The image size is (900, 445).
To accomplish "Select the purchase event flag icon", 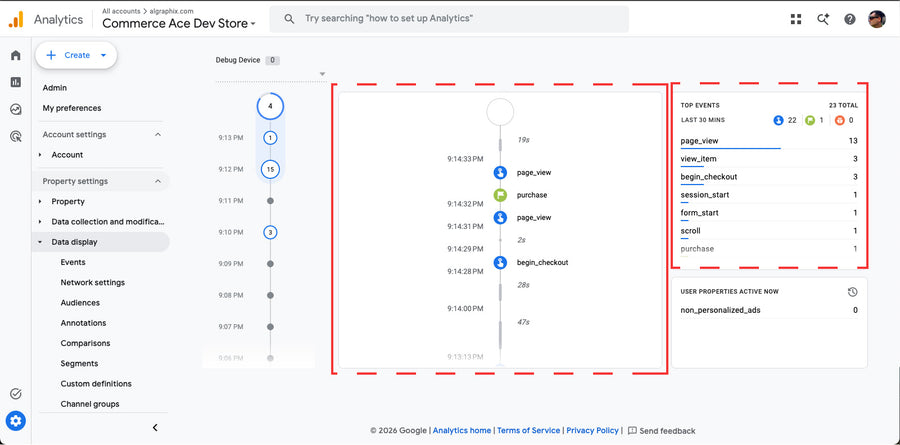I will click(501, 195).
